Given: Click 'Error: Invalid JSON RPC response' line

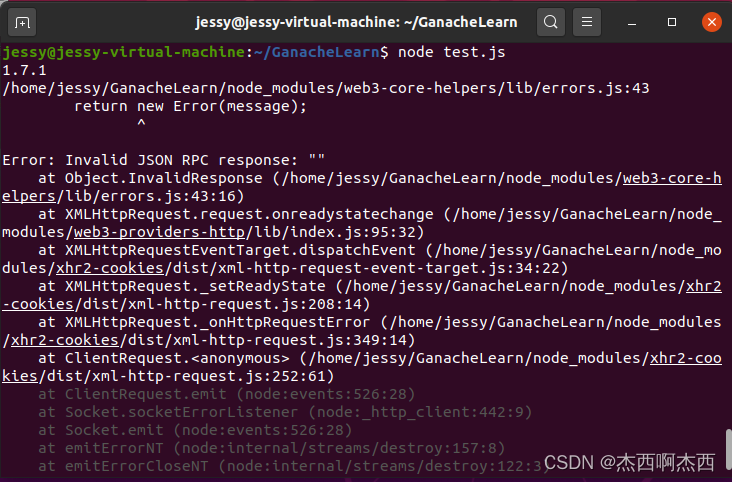Looking at the screenshot, I should 163,160.
